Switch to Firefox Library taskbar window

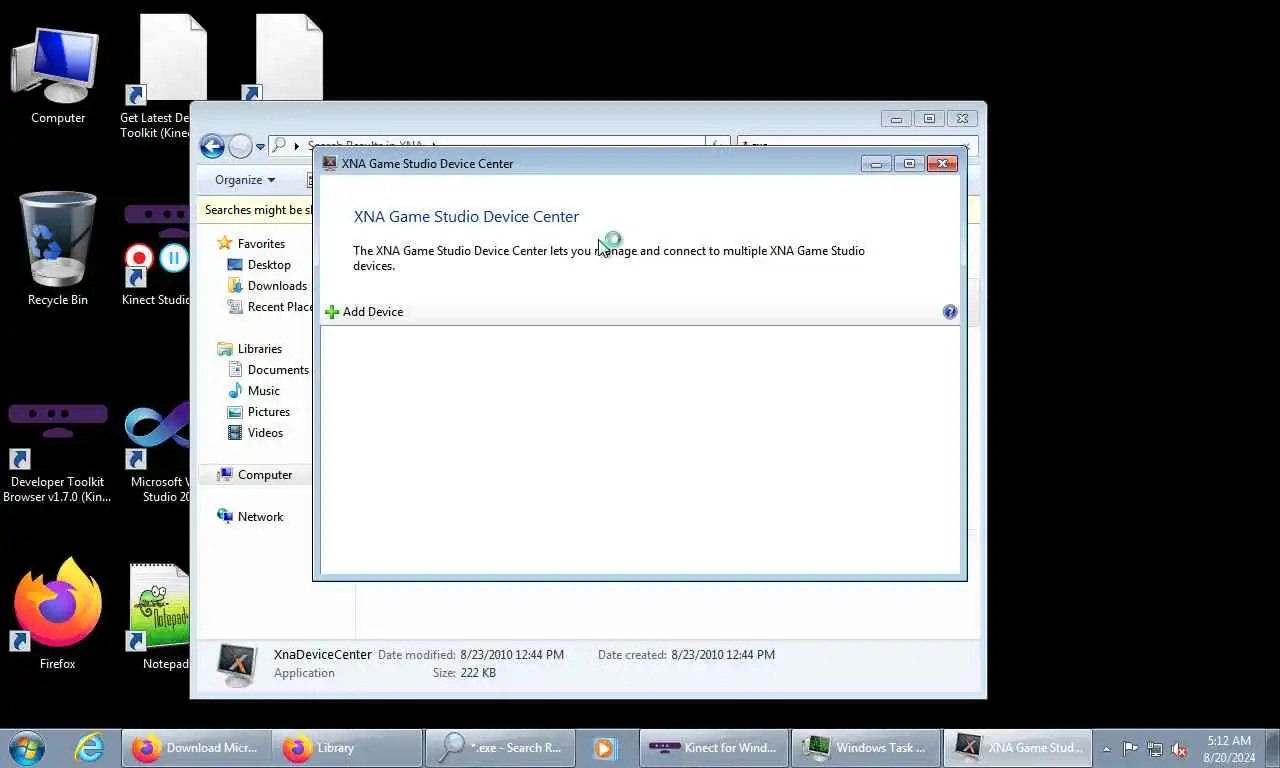click(x=347, y=748)
